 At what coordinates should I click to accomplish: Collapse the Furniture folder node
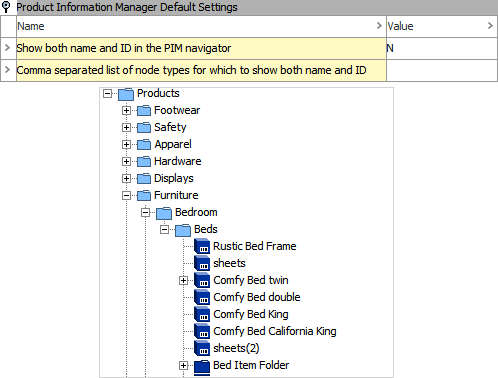click(x=126, y=195)
